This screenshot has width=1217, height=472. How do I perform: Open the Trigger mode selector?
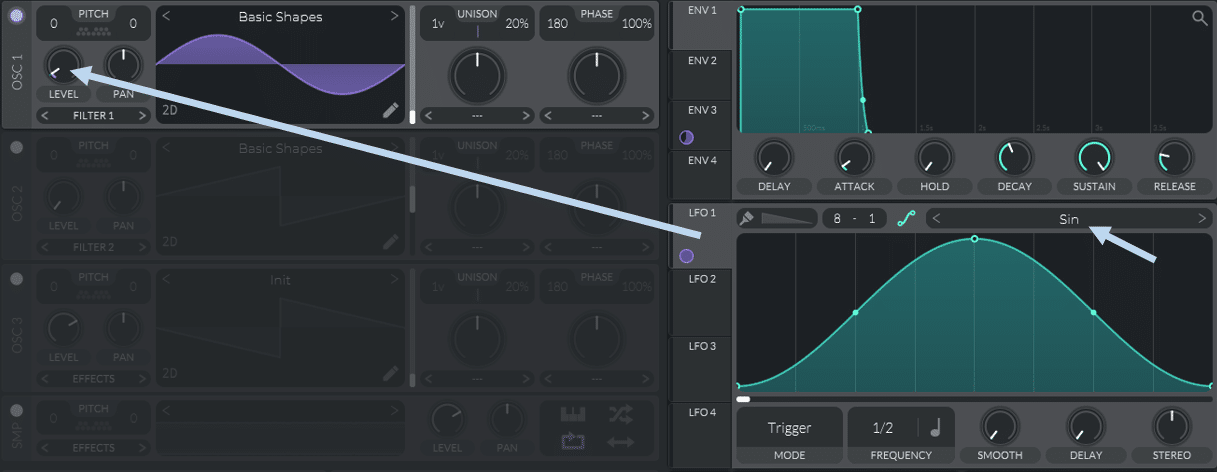tap(789, 428)
